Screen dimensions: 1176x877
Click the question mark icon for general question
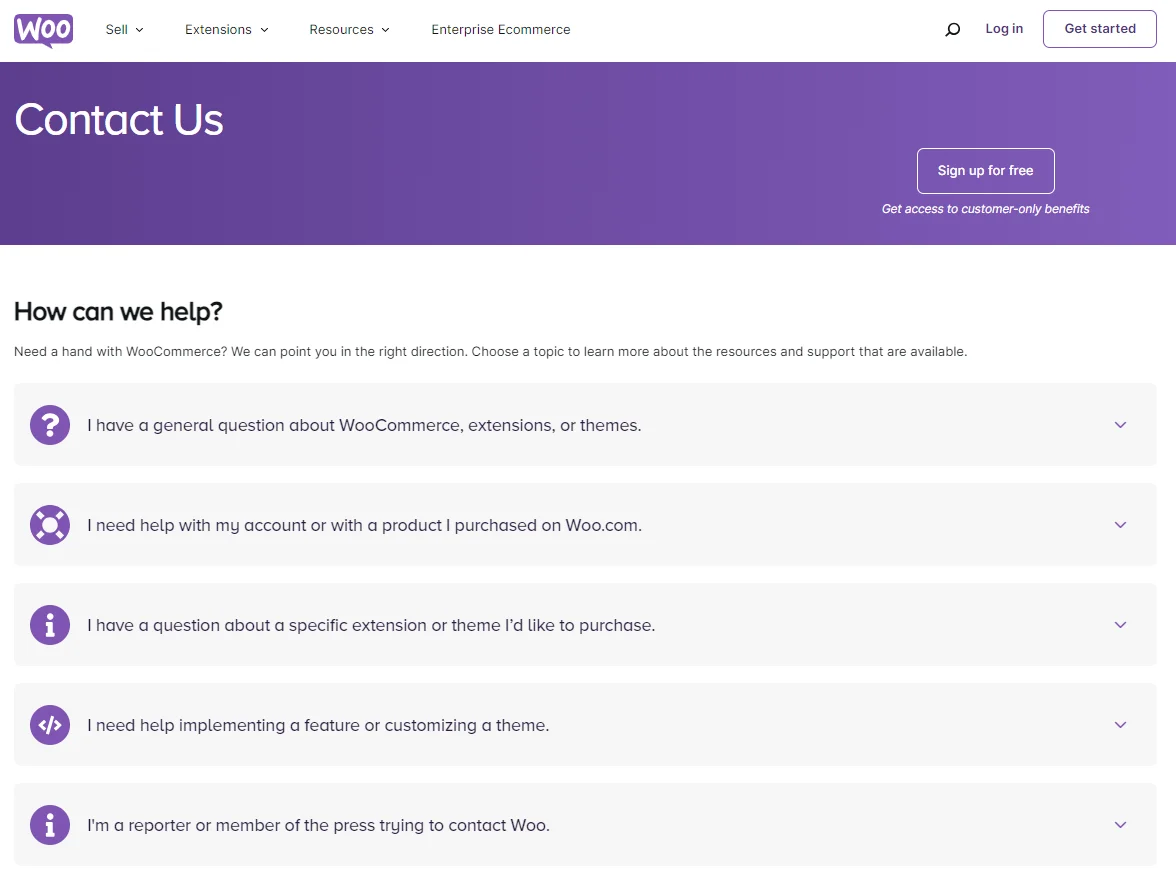(x=50, y=425)
